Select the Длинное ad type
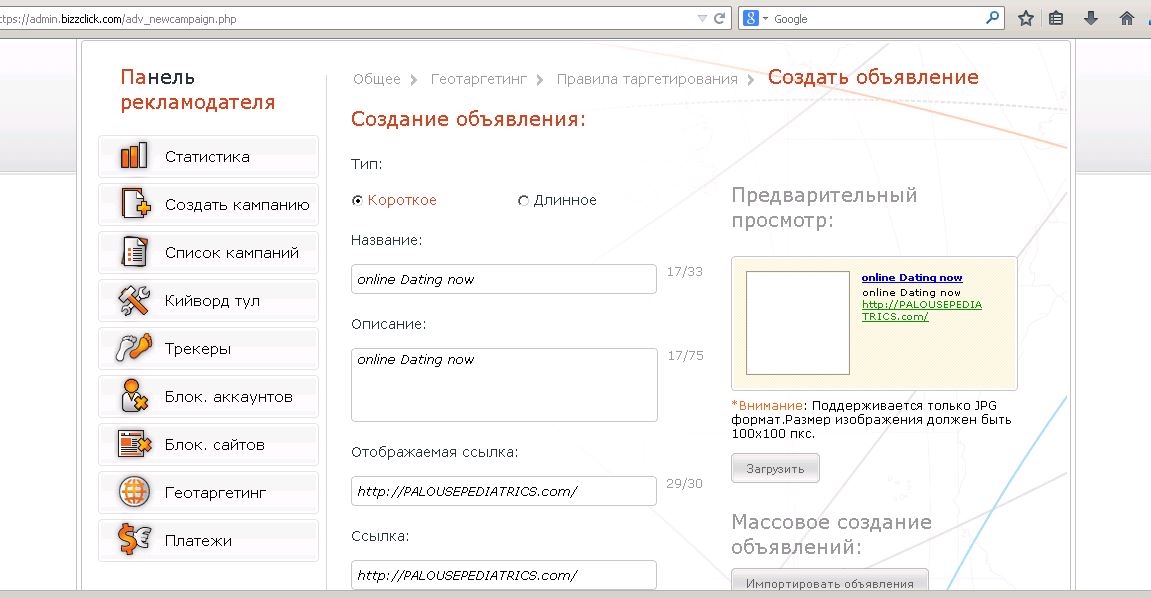This screenshot has height=598, width=1151. 523,200
